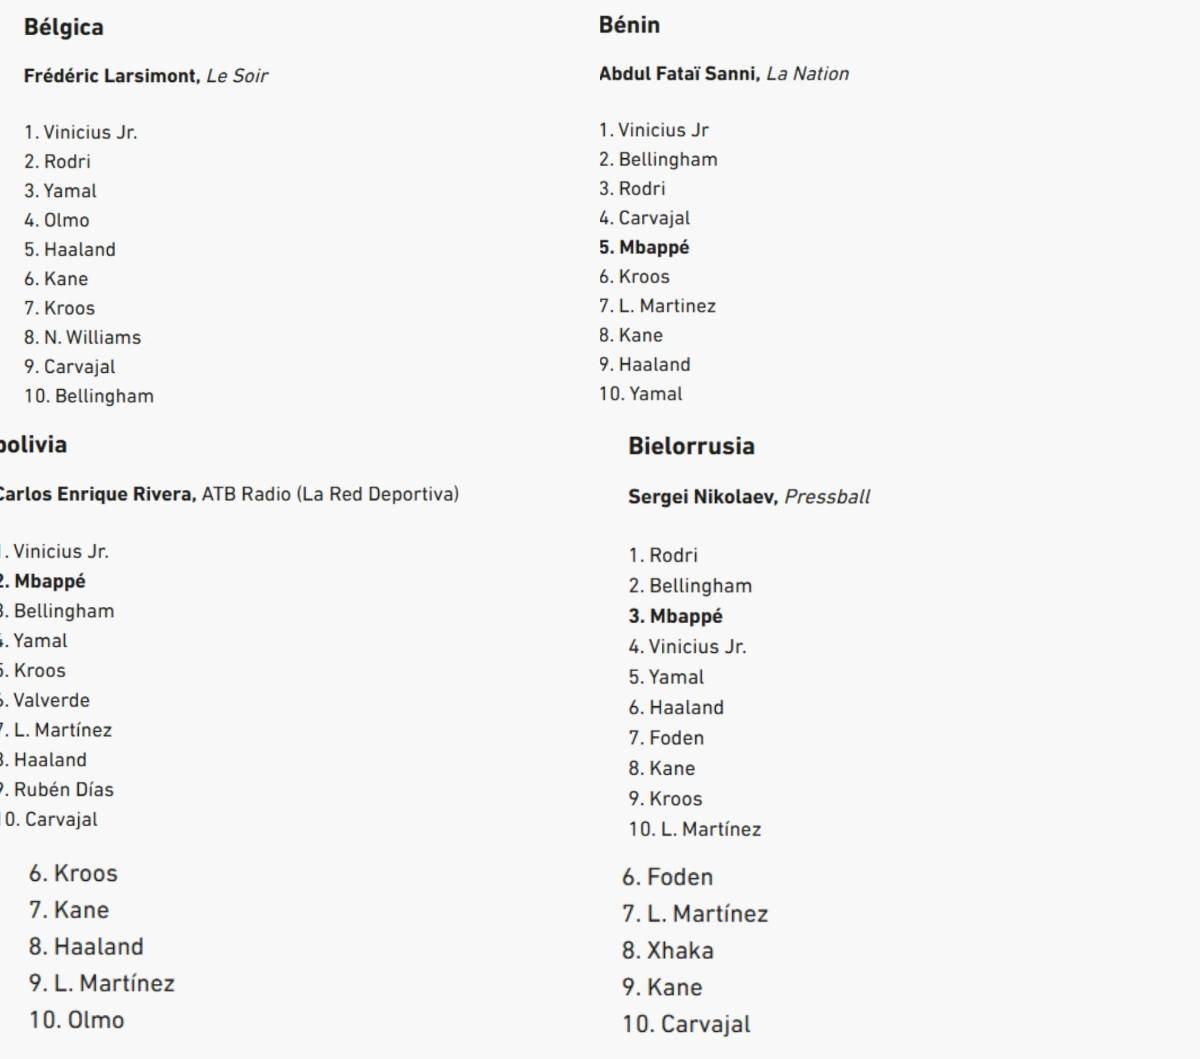The image size is (1200, 1059).
Task: Select voter name Abdul Fataï Sanni
Action: point(679,74)
